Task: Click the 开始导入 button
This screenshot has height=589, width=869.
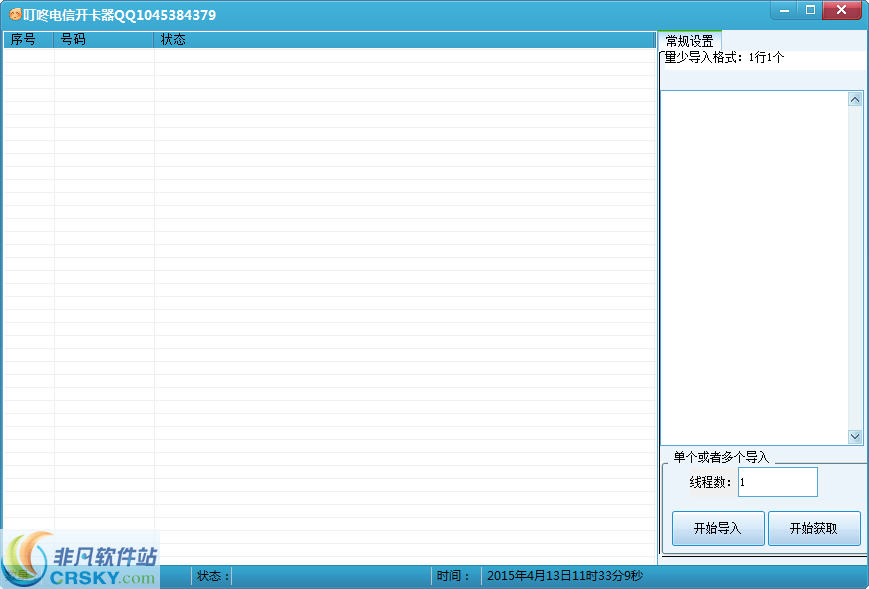Action: click(x=718, y=528)
